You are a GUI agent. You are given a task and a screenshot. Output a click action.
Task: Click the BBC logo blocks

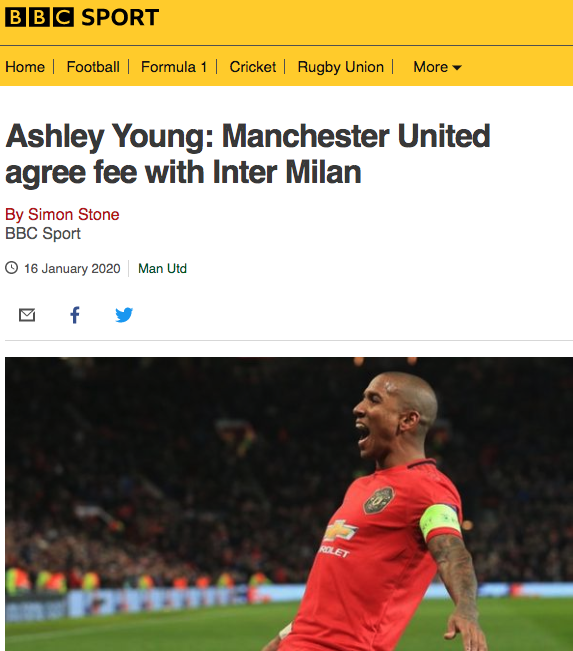39,17
